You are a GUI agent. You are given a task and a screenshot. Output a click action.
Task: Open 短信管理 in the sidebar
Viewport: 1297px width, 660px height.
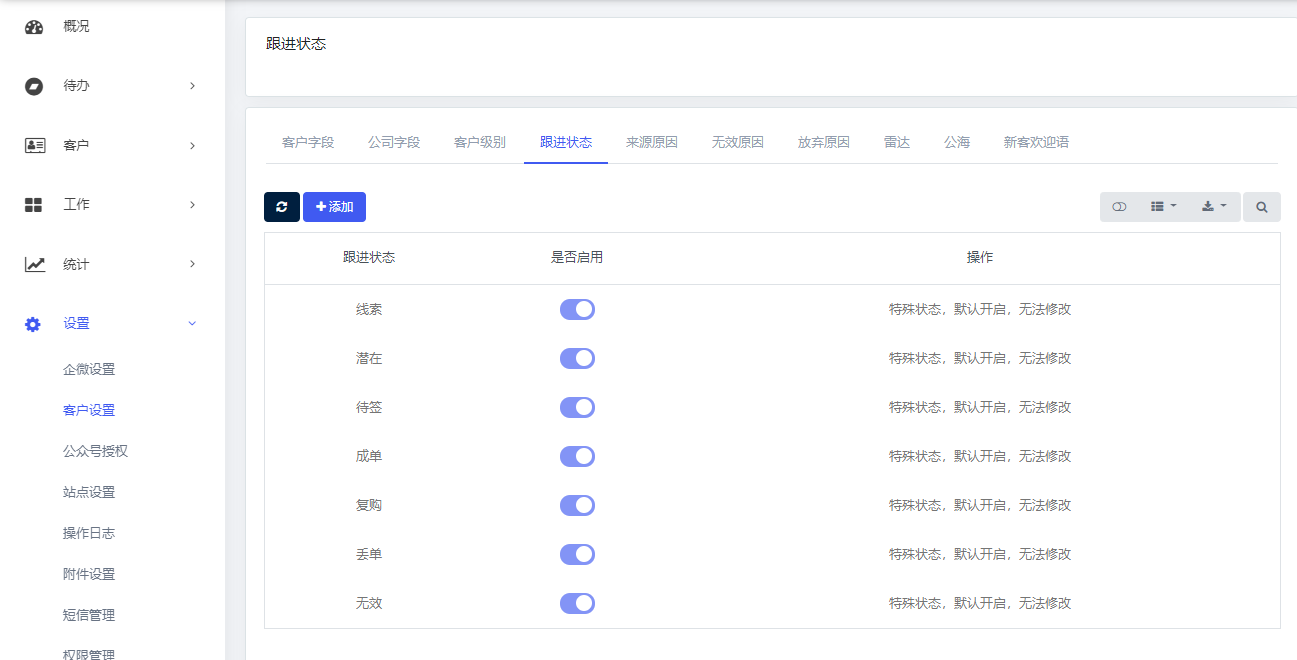(x=89, y=615)
